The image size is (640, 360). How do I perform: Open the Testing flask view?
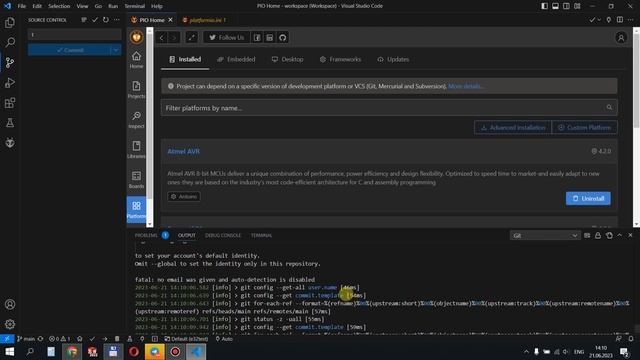pos(10,123)
